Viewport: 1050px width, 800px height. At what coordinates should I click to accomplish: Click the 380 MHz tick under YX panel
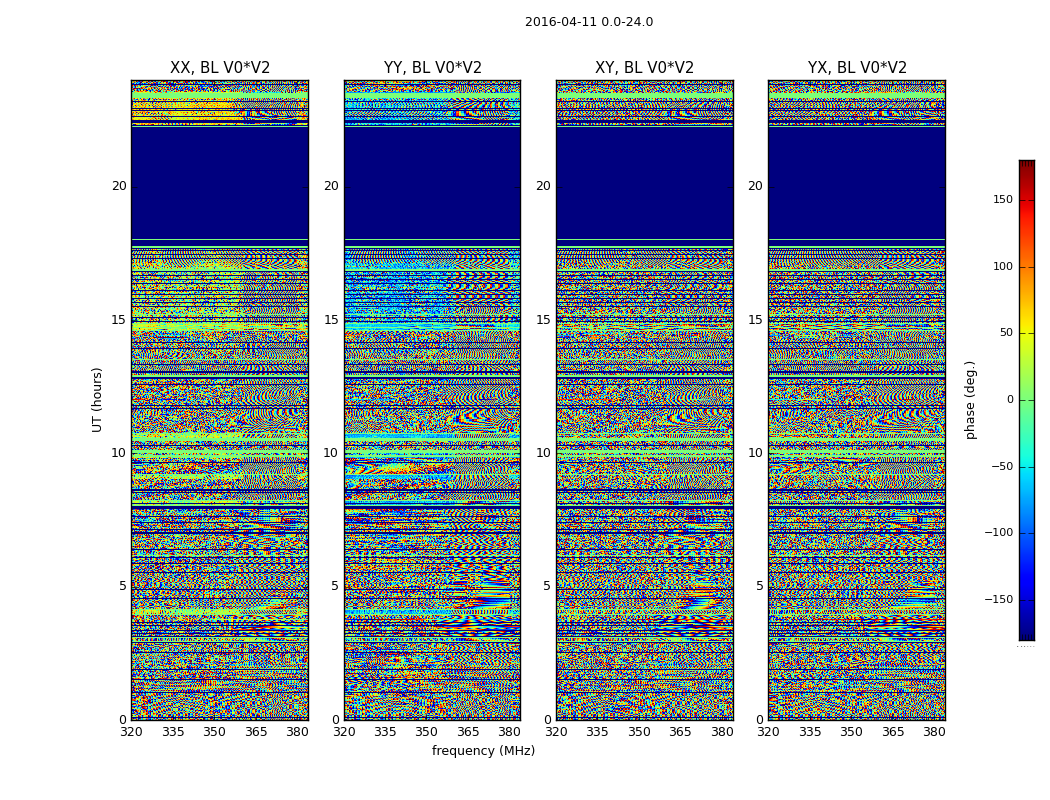[x=934, y=732]
